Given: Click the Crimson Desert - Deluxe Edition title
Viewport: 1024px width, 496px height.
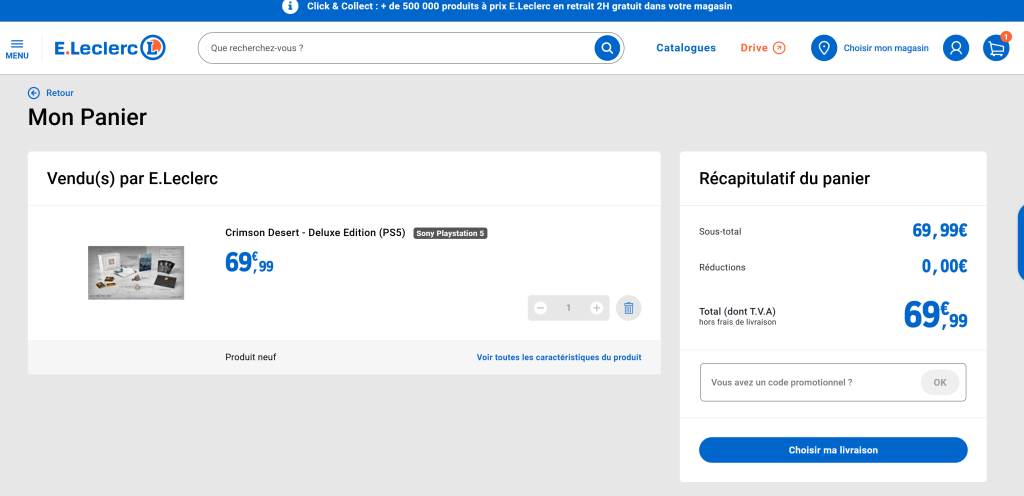Looking at the screenshot, I should tap(315, 233).
